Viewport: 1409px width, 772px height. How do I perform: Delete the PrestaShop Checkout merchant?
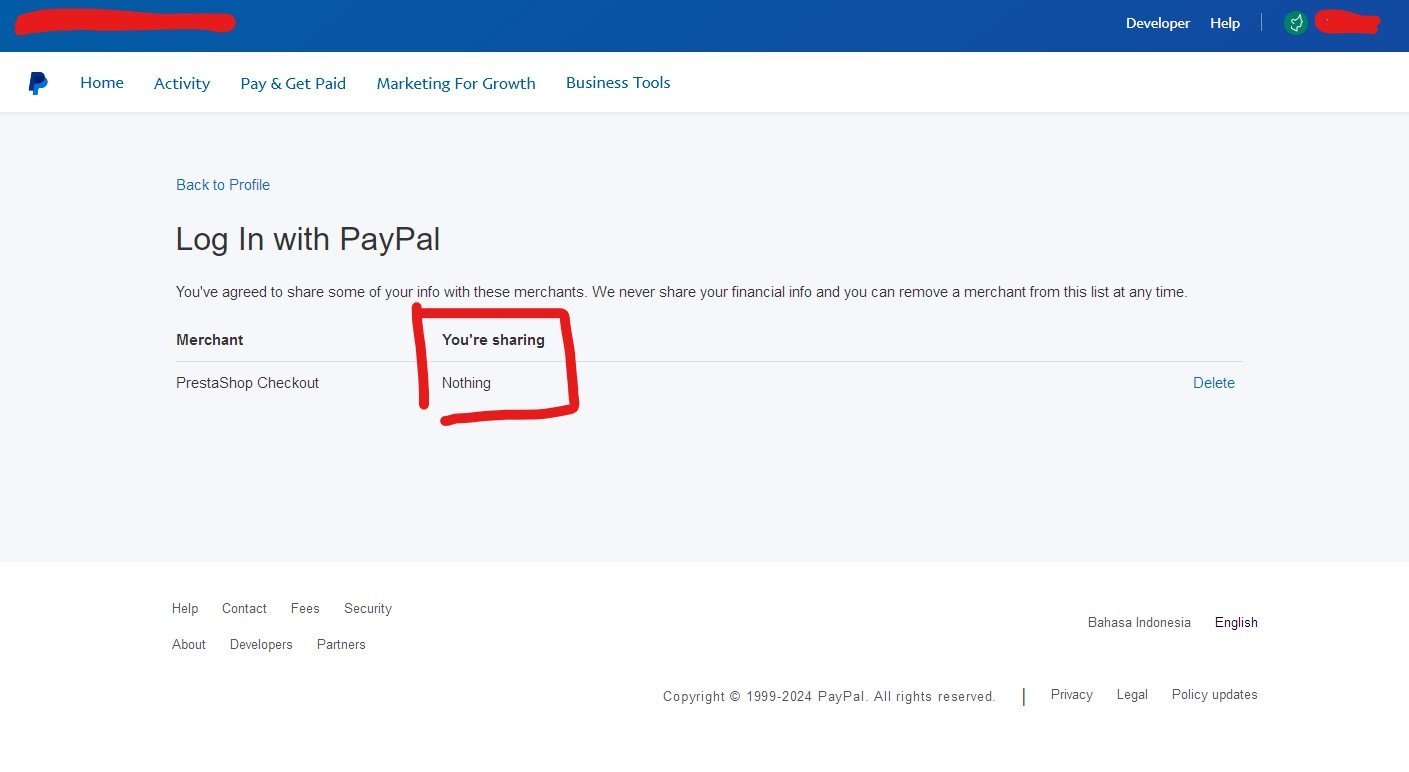[1214, 383]
